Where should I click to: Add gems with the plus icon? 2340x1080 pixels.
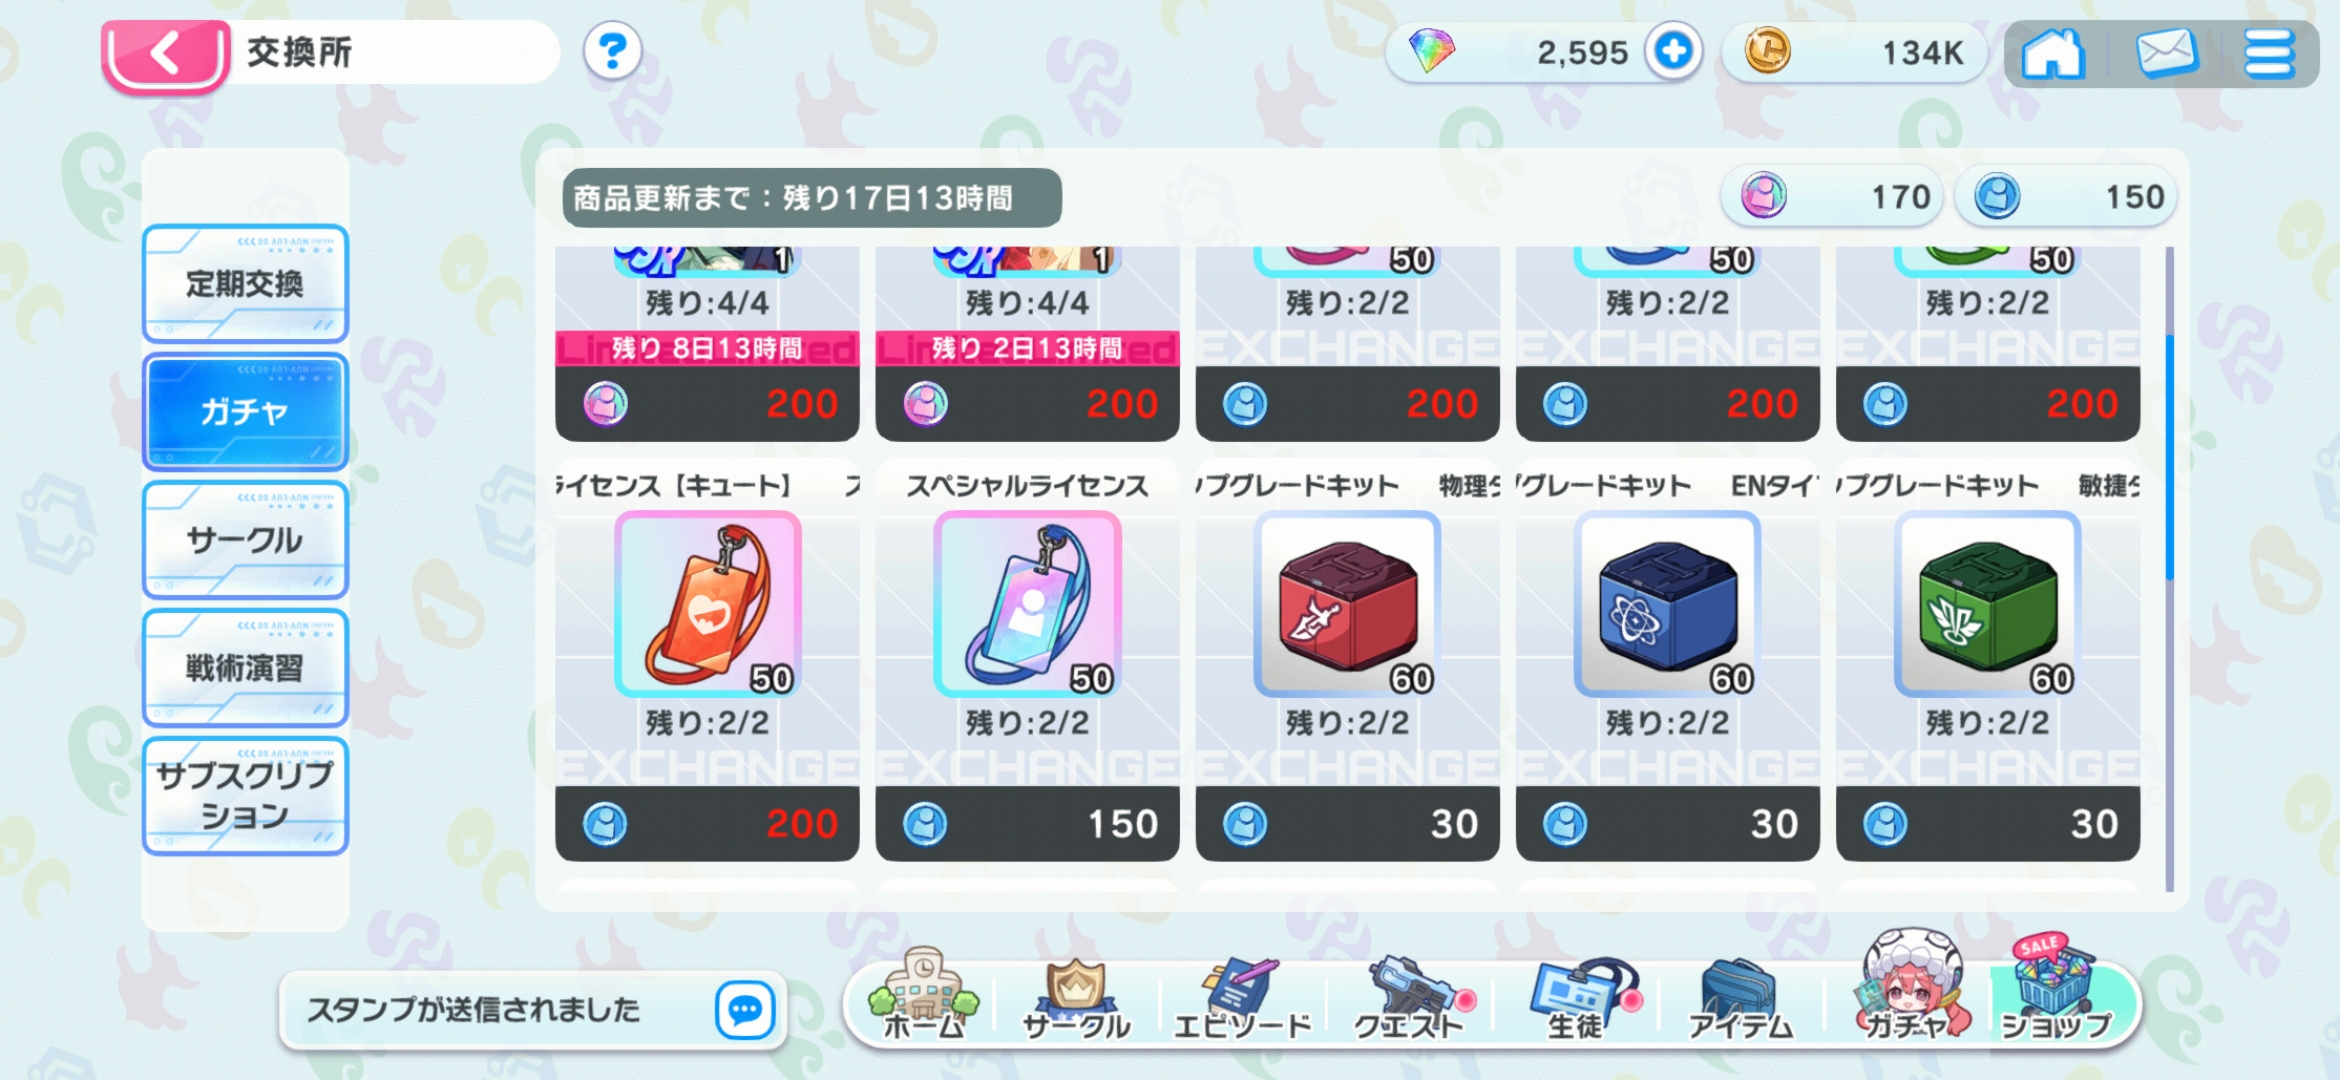click(1674, 51)
